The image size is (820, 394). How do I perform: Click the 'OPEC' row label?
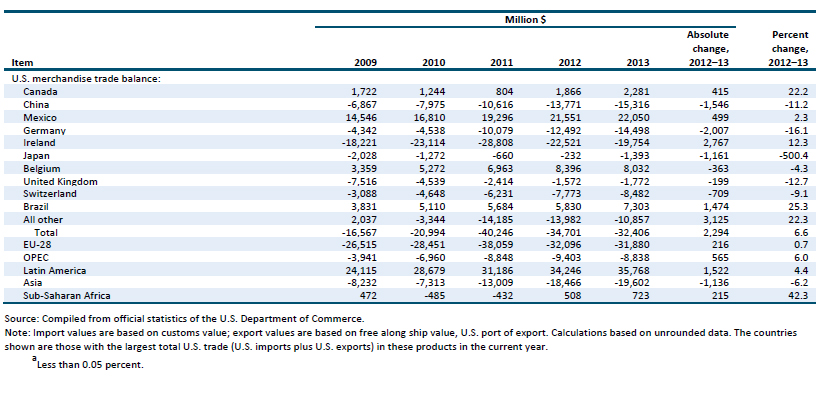click(x=35, y=258)
